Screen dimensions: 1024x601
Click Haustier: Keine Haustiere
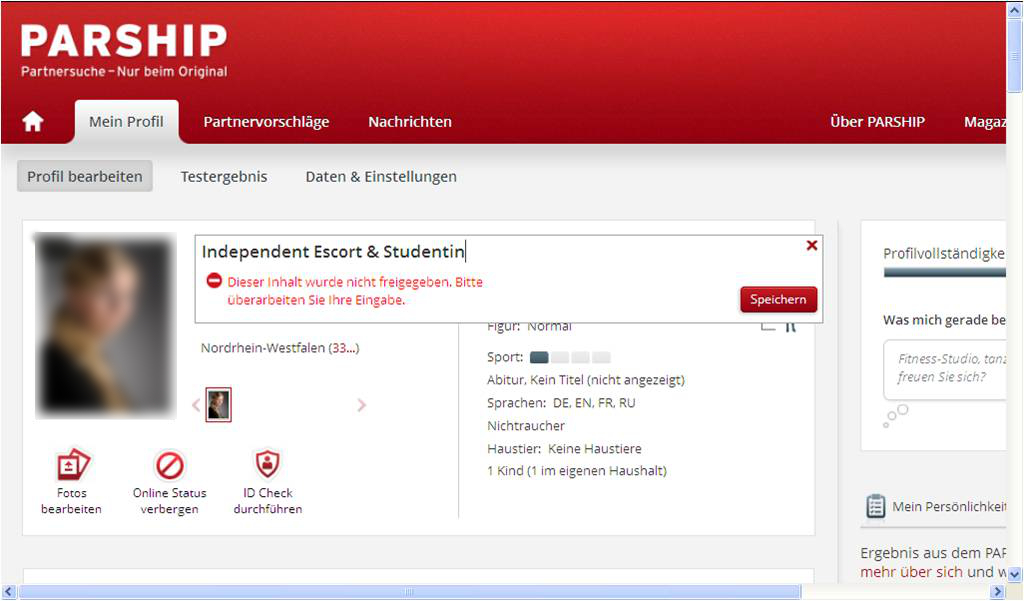point(564,449)
